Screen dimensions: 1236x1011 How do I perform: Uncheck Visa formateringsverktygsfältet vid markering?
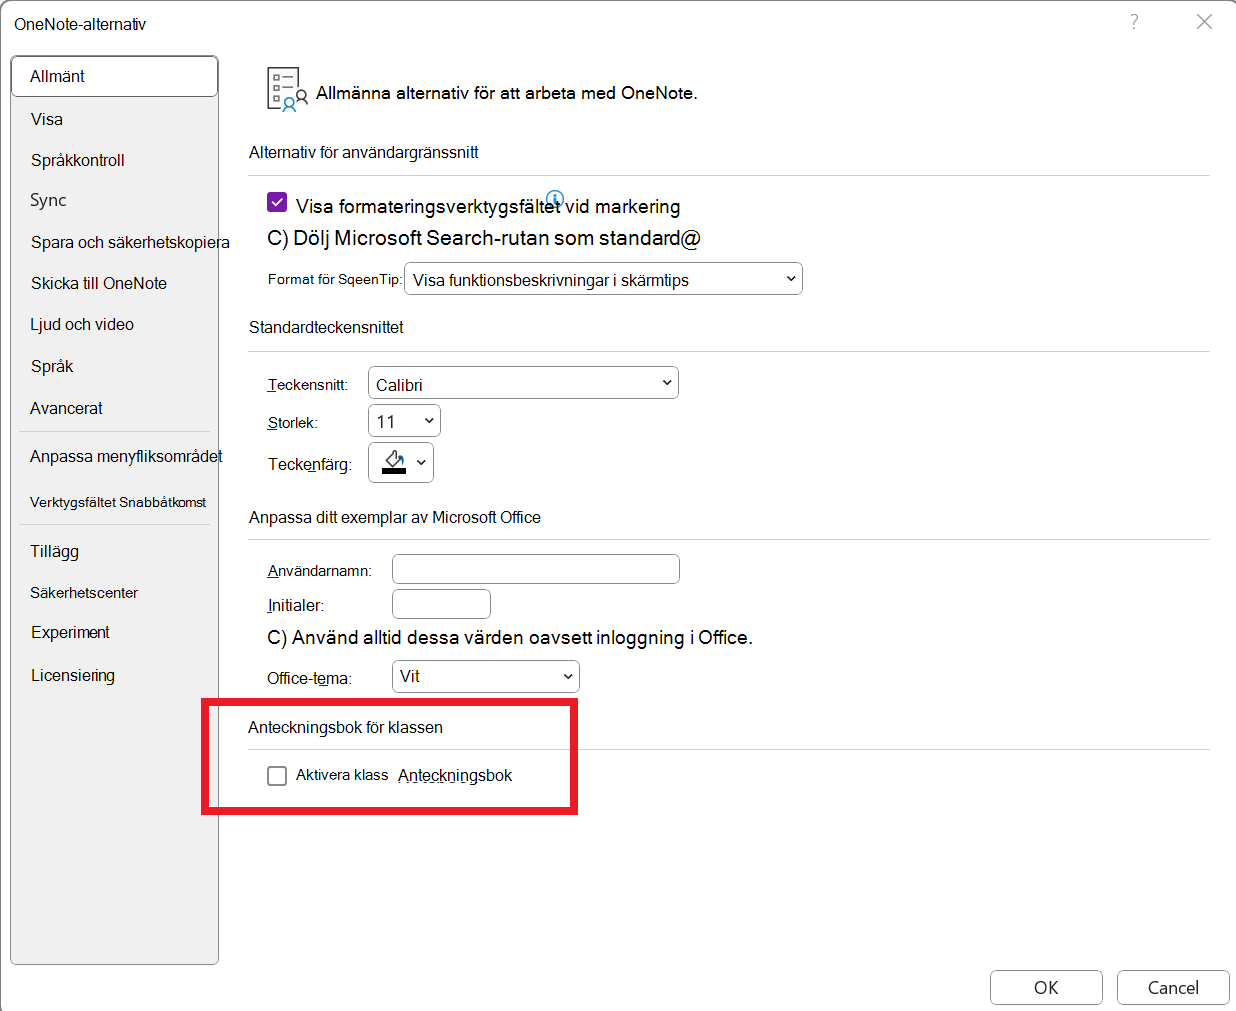tap(277, 203)
